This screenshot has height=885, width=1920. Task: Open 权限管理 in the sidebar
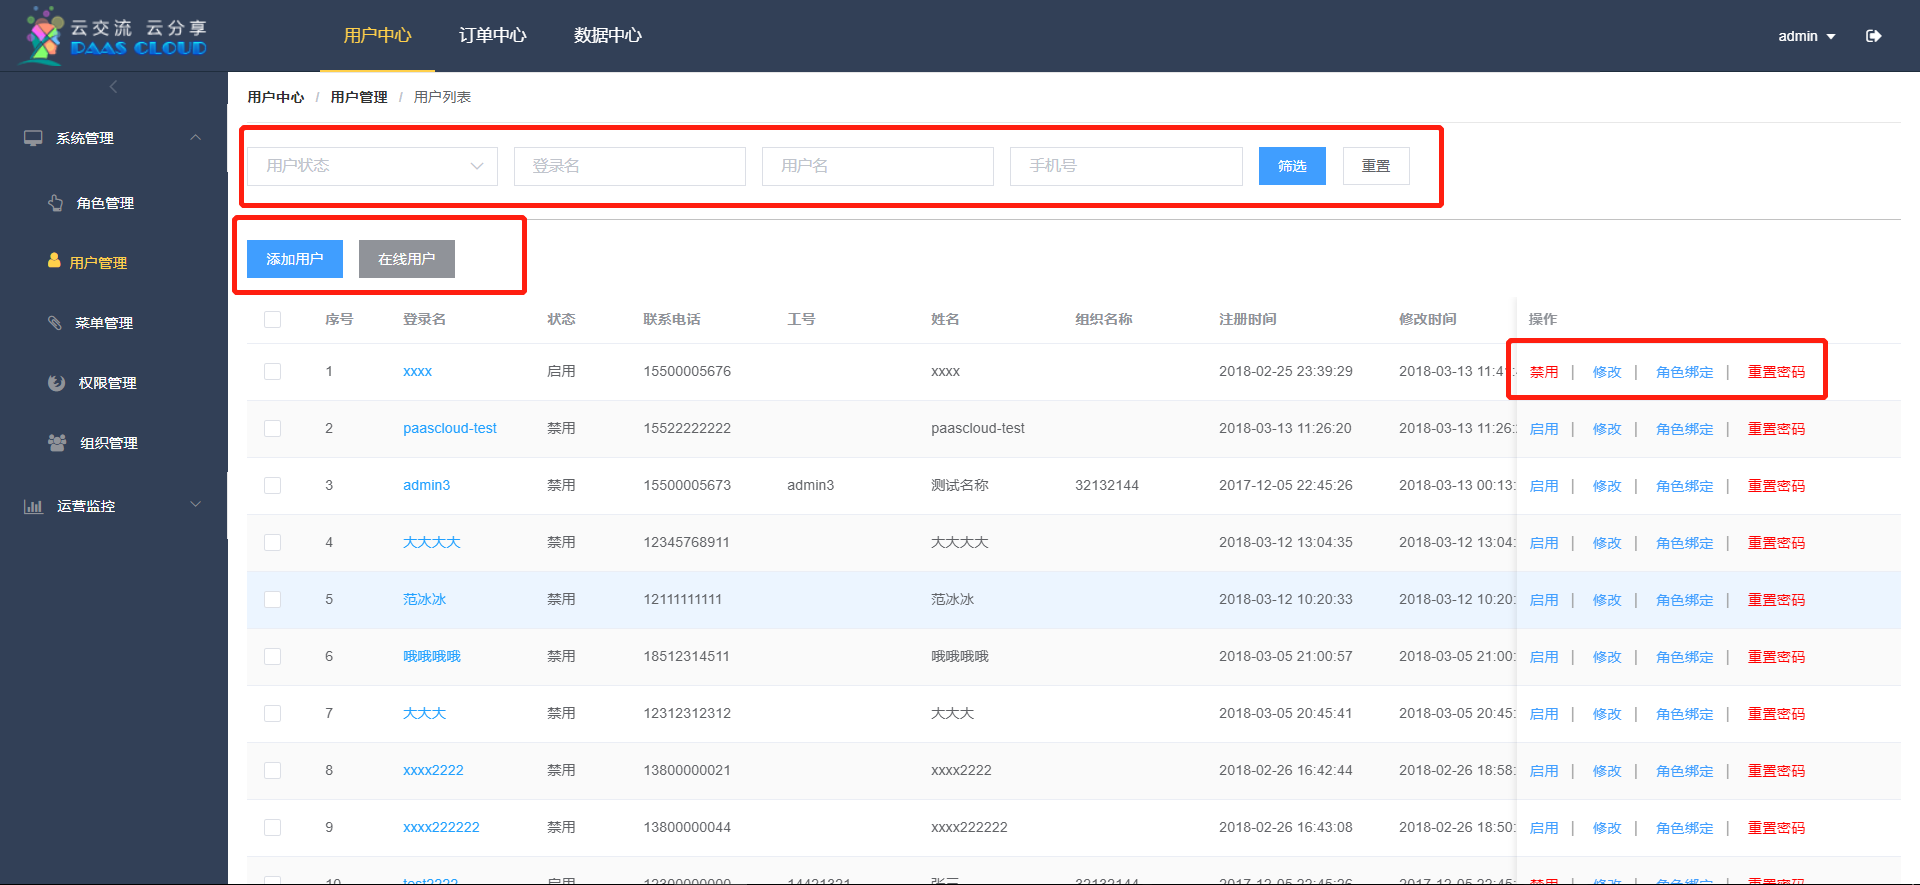tap(107, 383)
